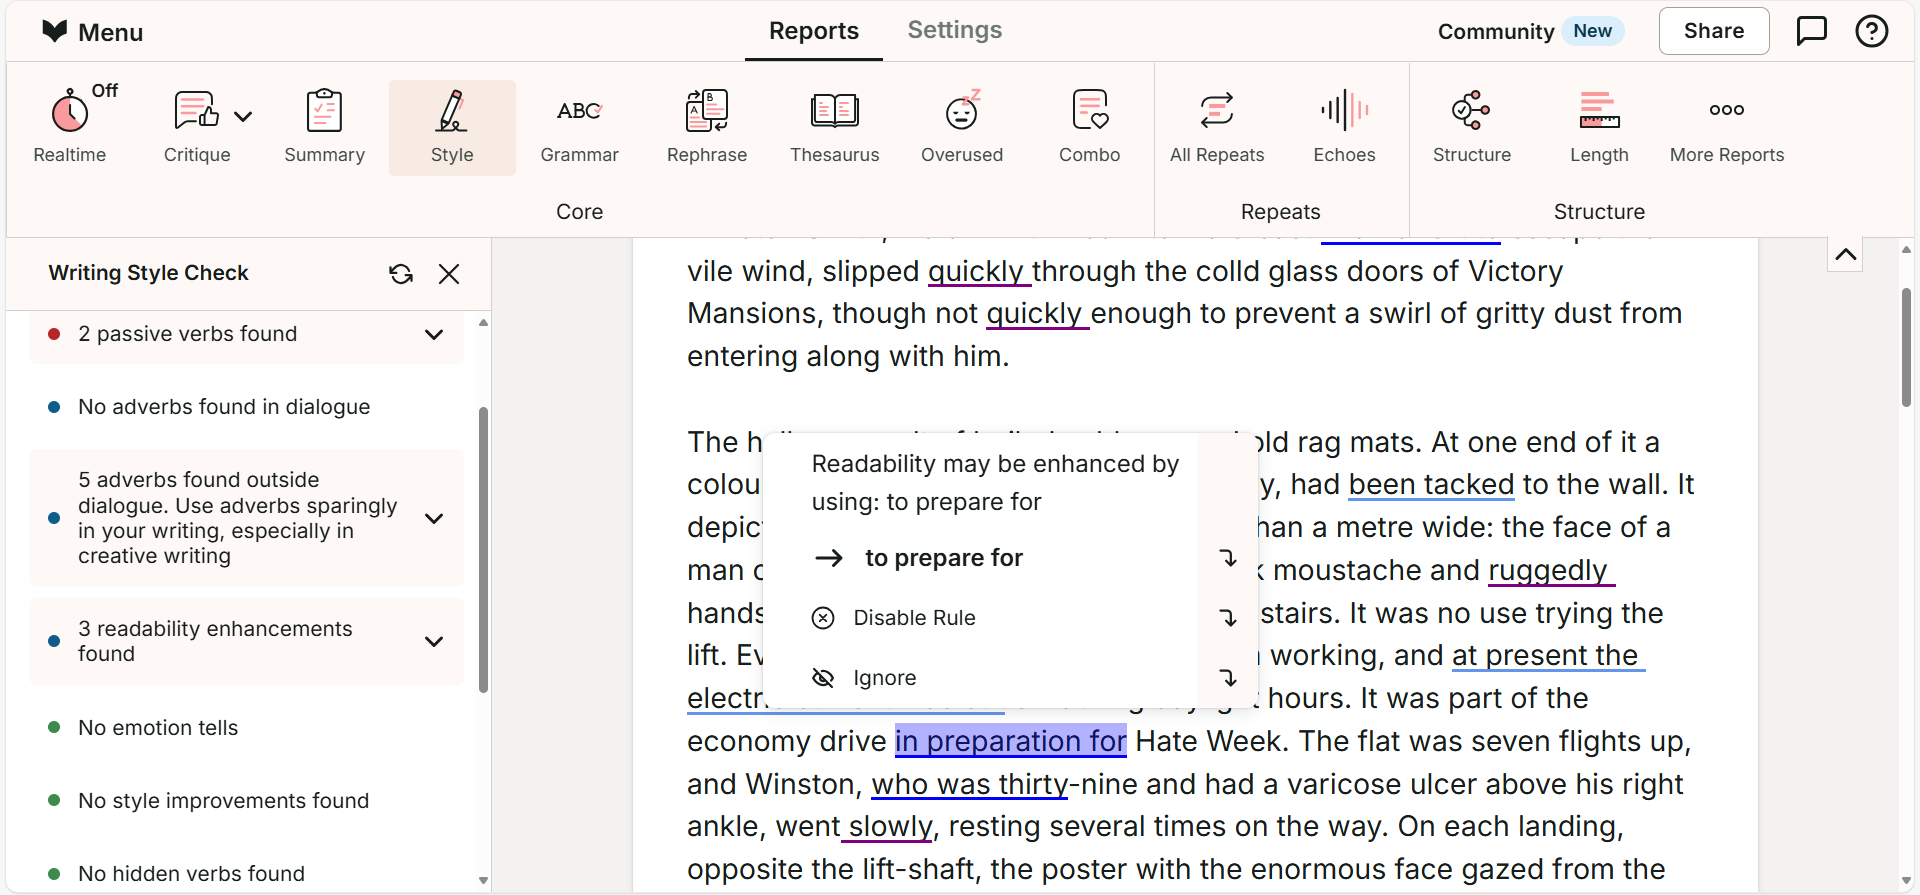The height and width of the screenshot is (895, 1920).
Task: Apply the 'to prepare for' suggestion
Action: click(943, 558)
